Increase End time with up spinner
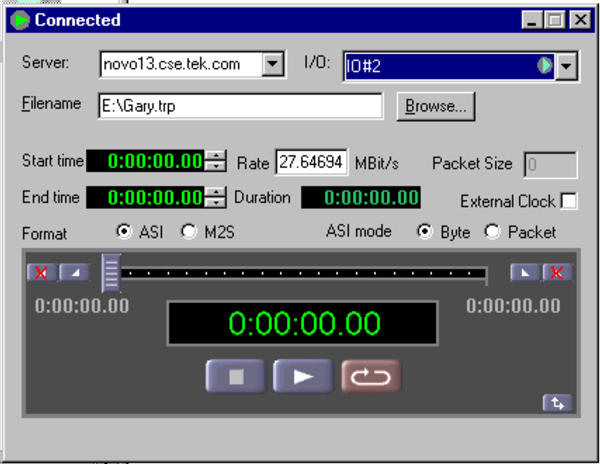This screenshot has height=464, width=600. click(x=216, y=192)
